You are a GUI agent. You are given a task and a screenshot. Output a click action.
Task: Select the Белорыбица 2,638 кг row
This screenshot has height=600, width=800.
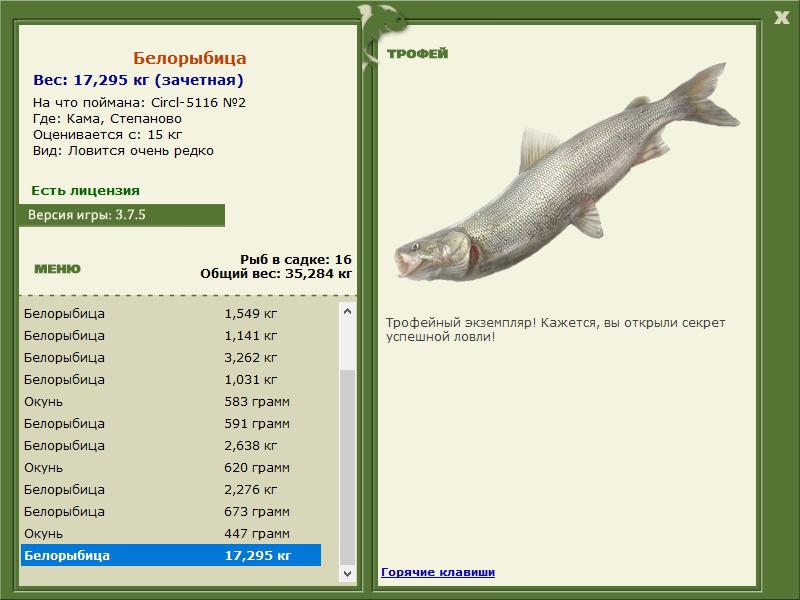tap(171, 445)
